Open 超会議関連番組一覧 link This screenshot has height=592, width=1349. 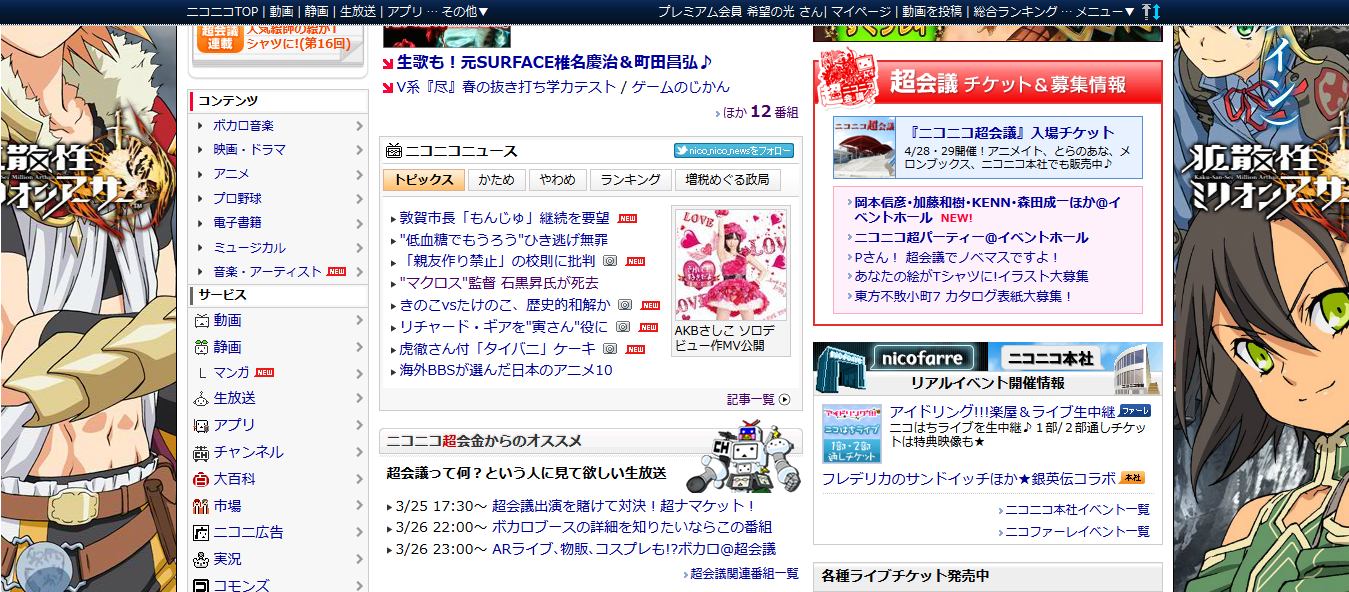tap(745, 574)
